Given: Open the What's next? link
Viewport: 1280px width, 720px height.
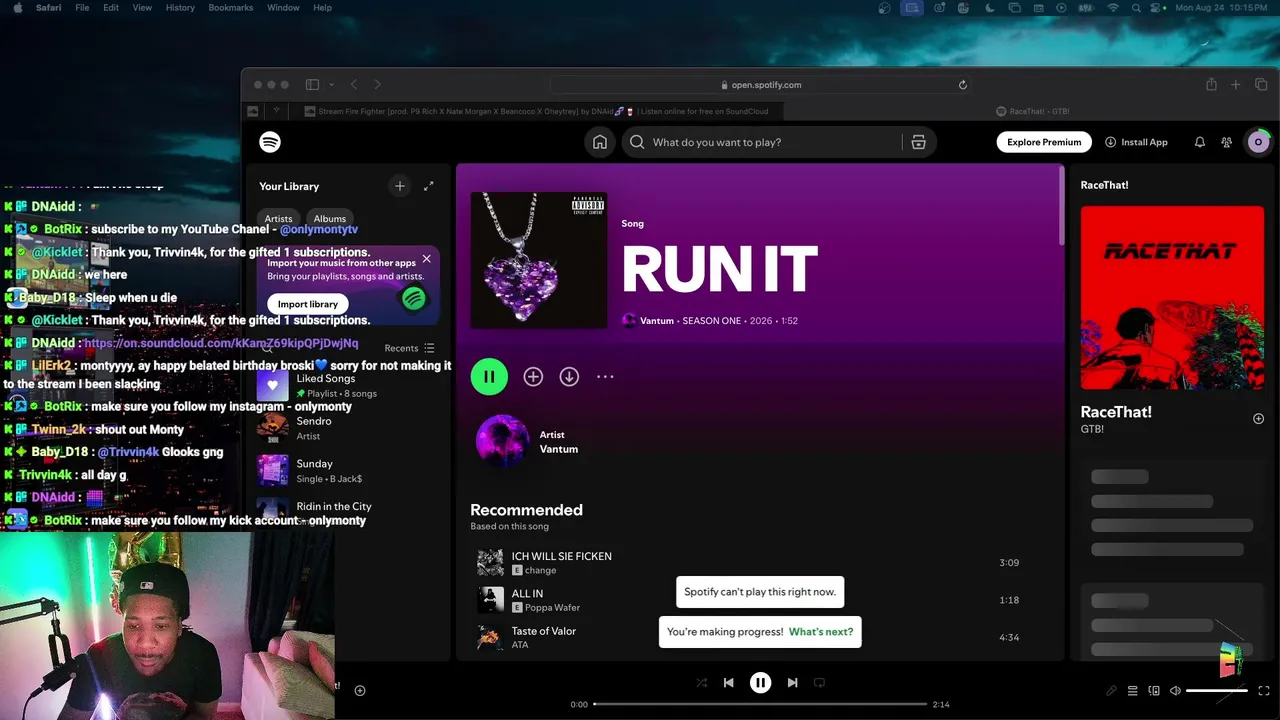Looking at the screenshot, I should click(x=821, y=632).
